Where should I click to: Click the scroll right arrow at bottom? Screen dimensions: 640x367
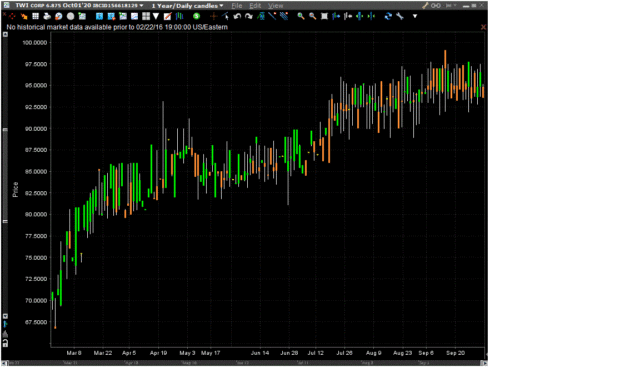[484, 363]
